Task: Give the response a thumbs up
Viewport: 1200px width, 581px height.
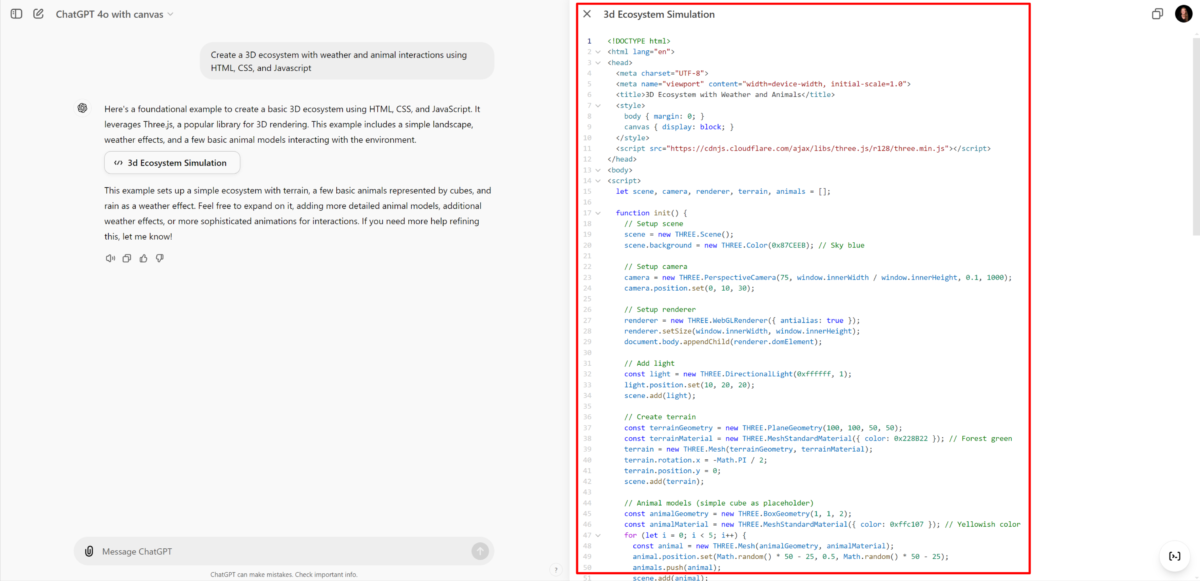Action: (x=143, y=258)
